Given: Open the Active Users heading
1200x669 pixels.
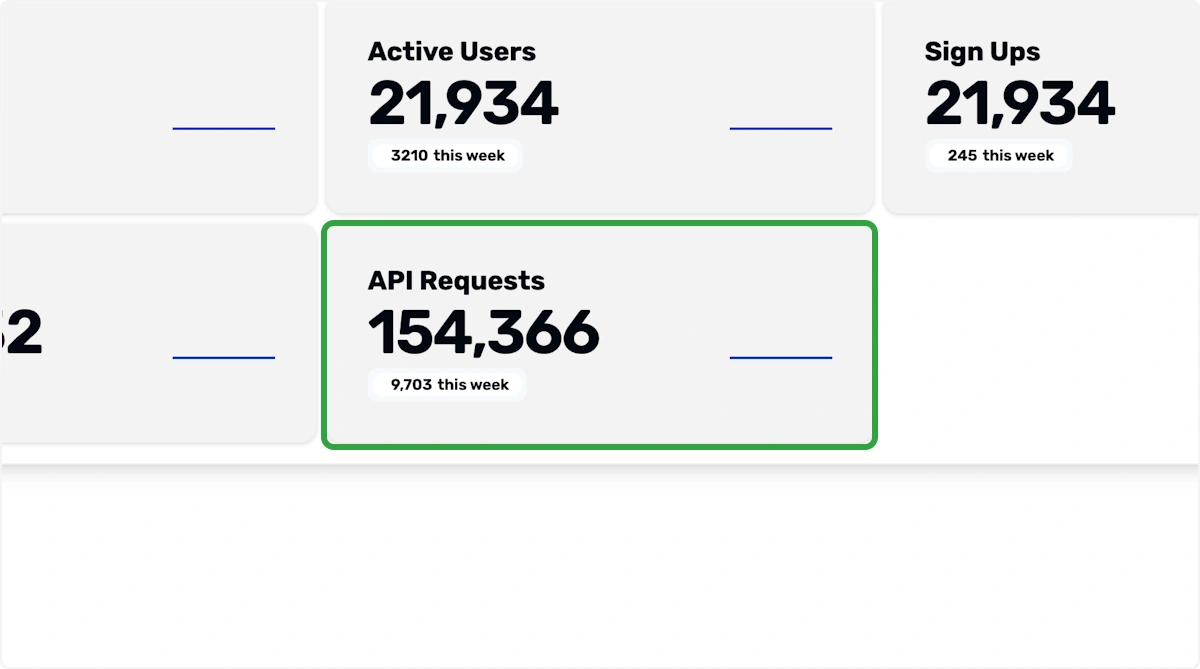Looking at the screenshot, I should coord(452,52).
